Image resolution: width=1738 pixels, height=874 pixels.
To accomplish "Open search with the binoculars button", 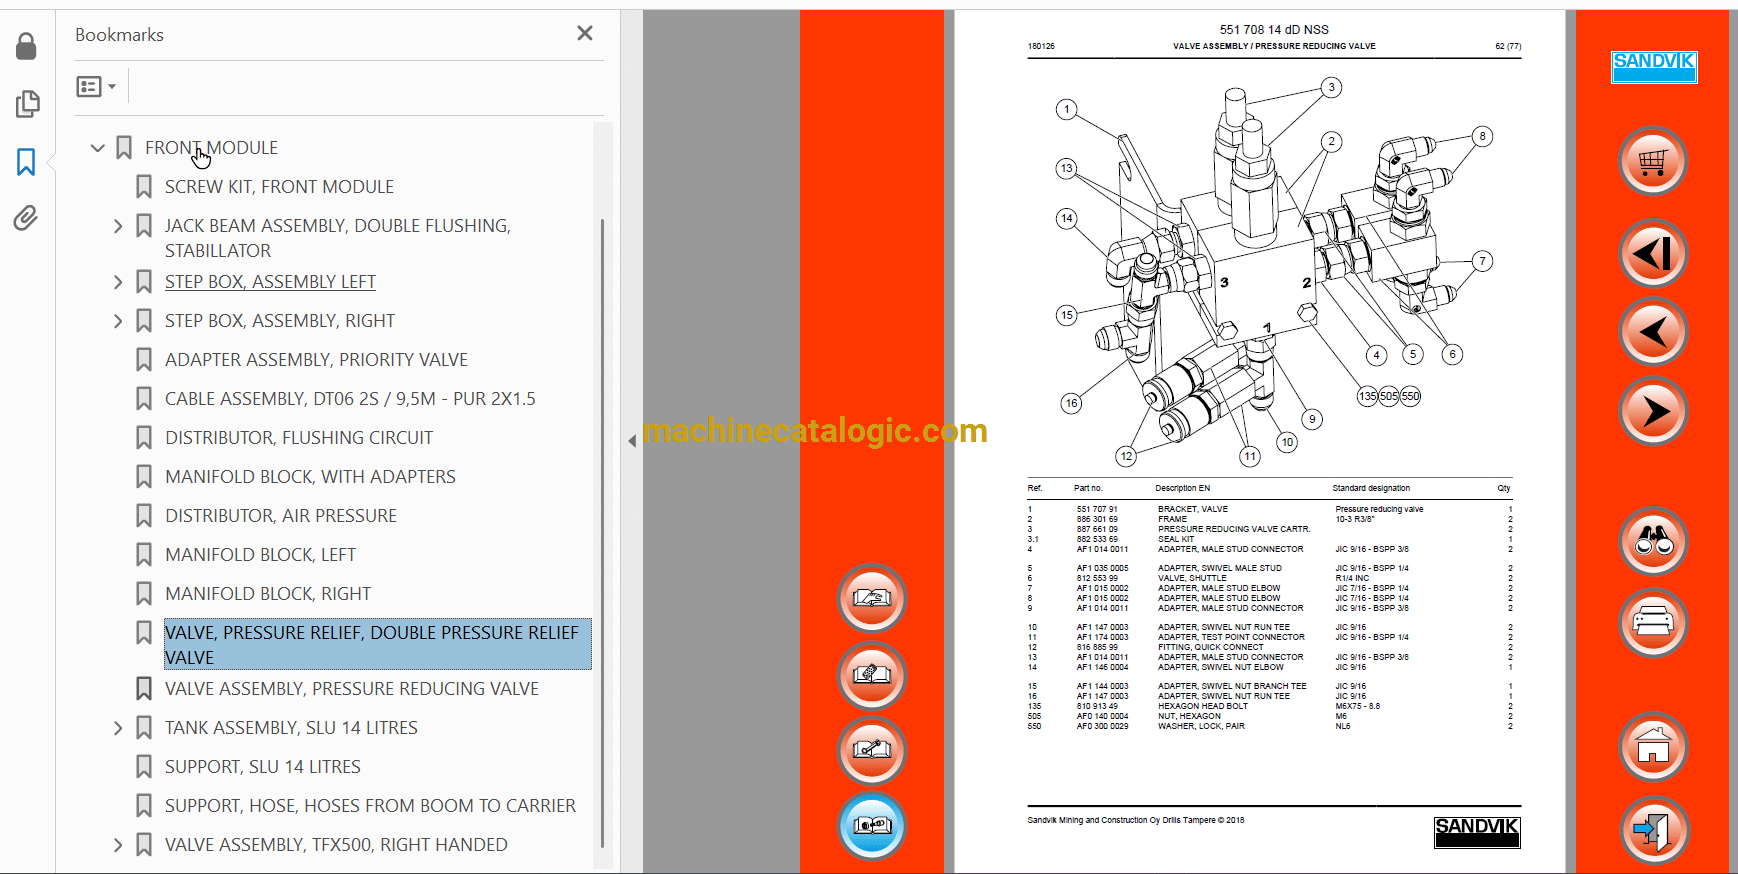I will click(x=1653, y=541).
